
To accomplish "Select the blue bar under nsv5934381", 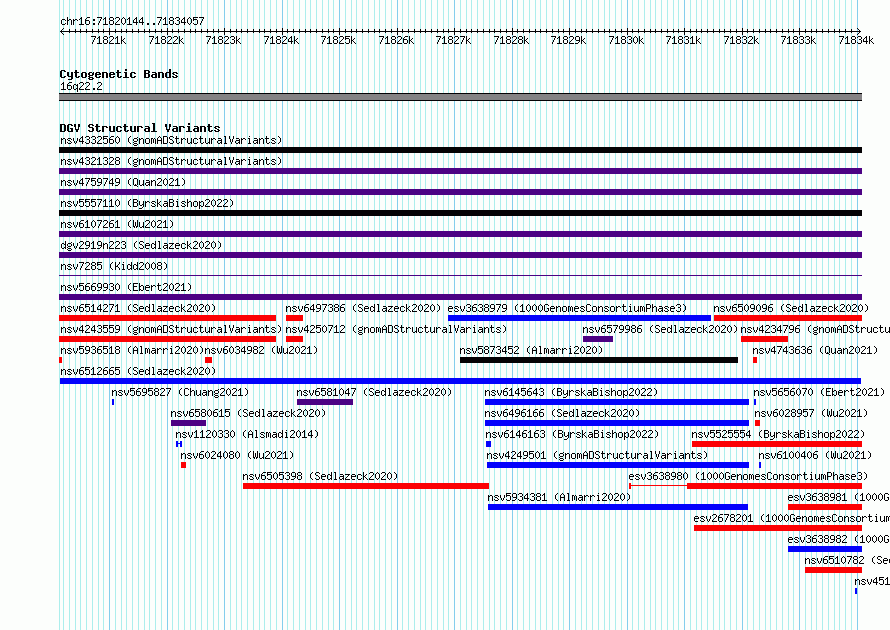I will (x=618, y=507).
